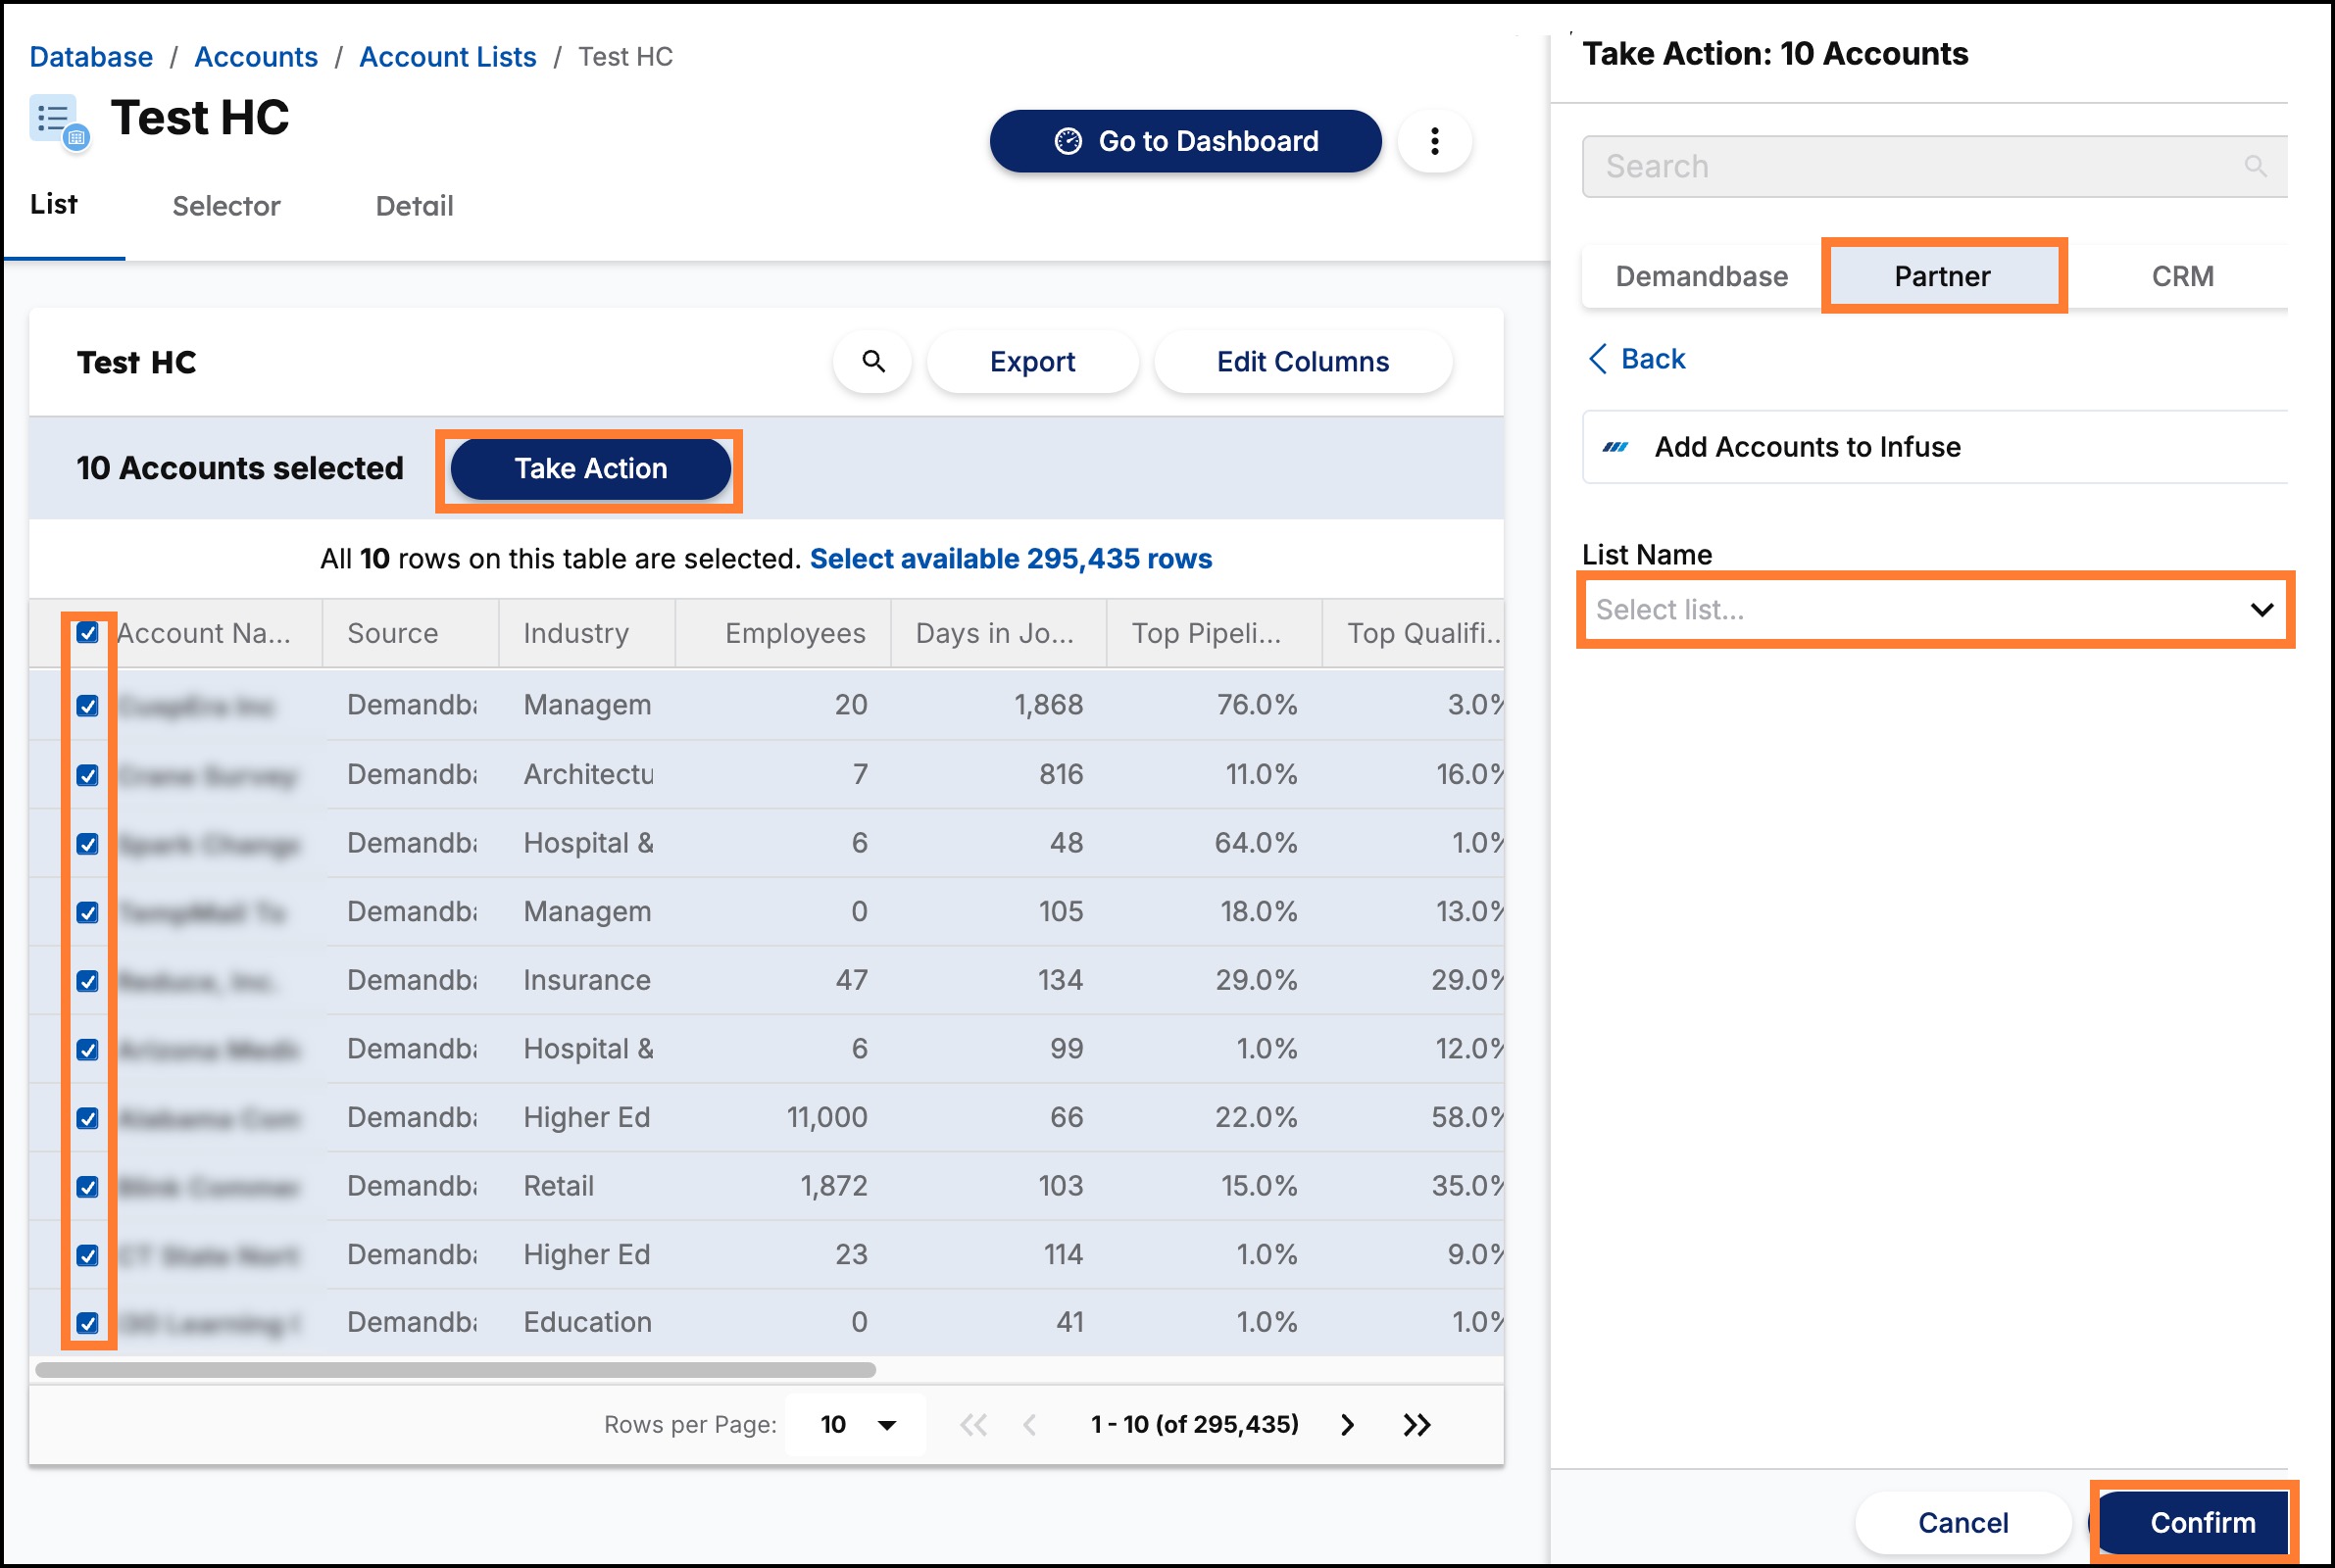Toggle the select-all checkbox in the header
2335x1568 pixels.
coord(88,633)
